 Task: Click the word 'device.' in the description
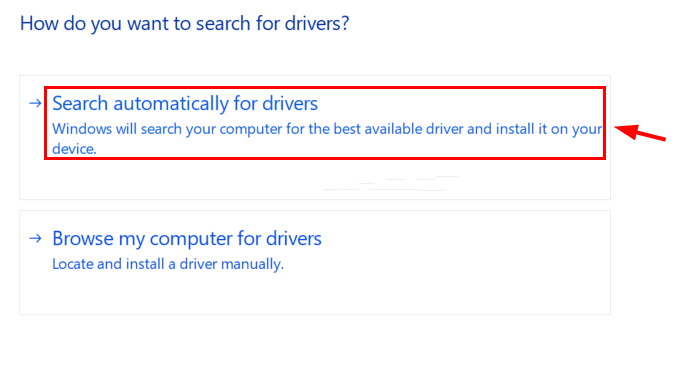coord(74,149)
